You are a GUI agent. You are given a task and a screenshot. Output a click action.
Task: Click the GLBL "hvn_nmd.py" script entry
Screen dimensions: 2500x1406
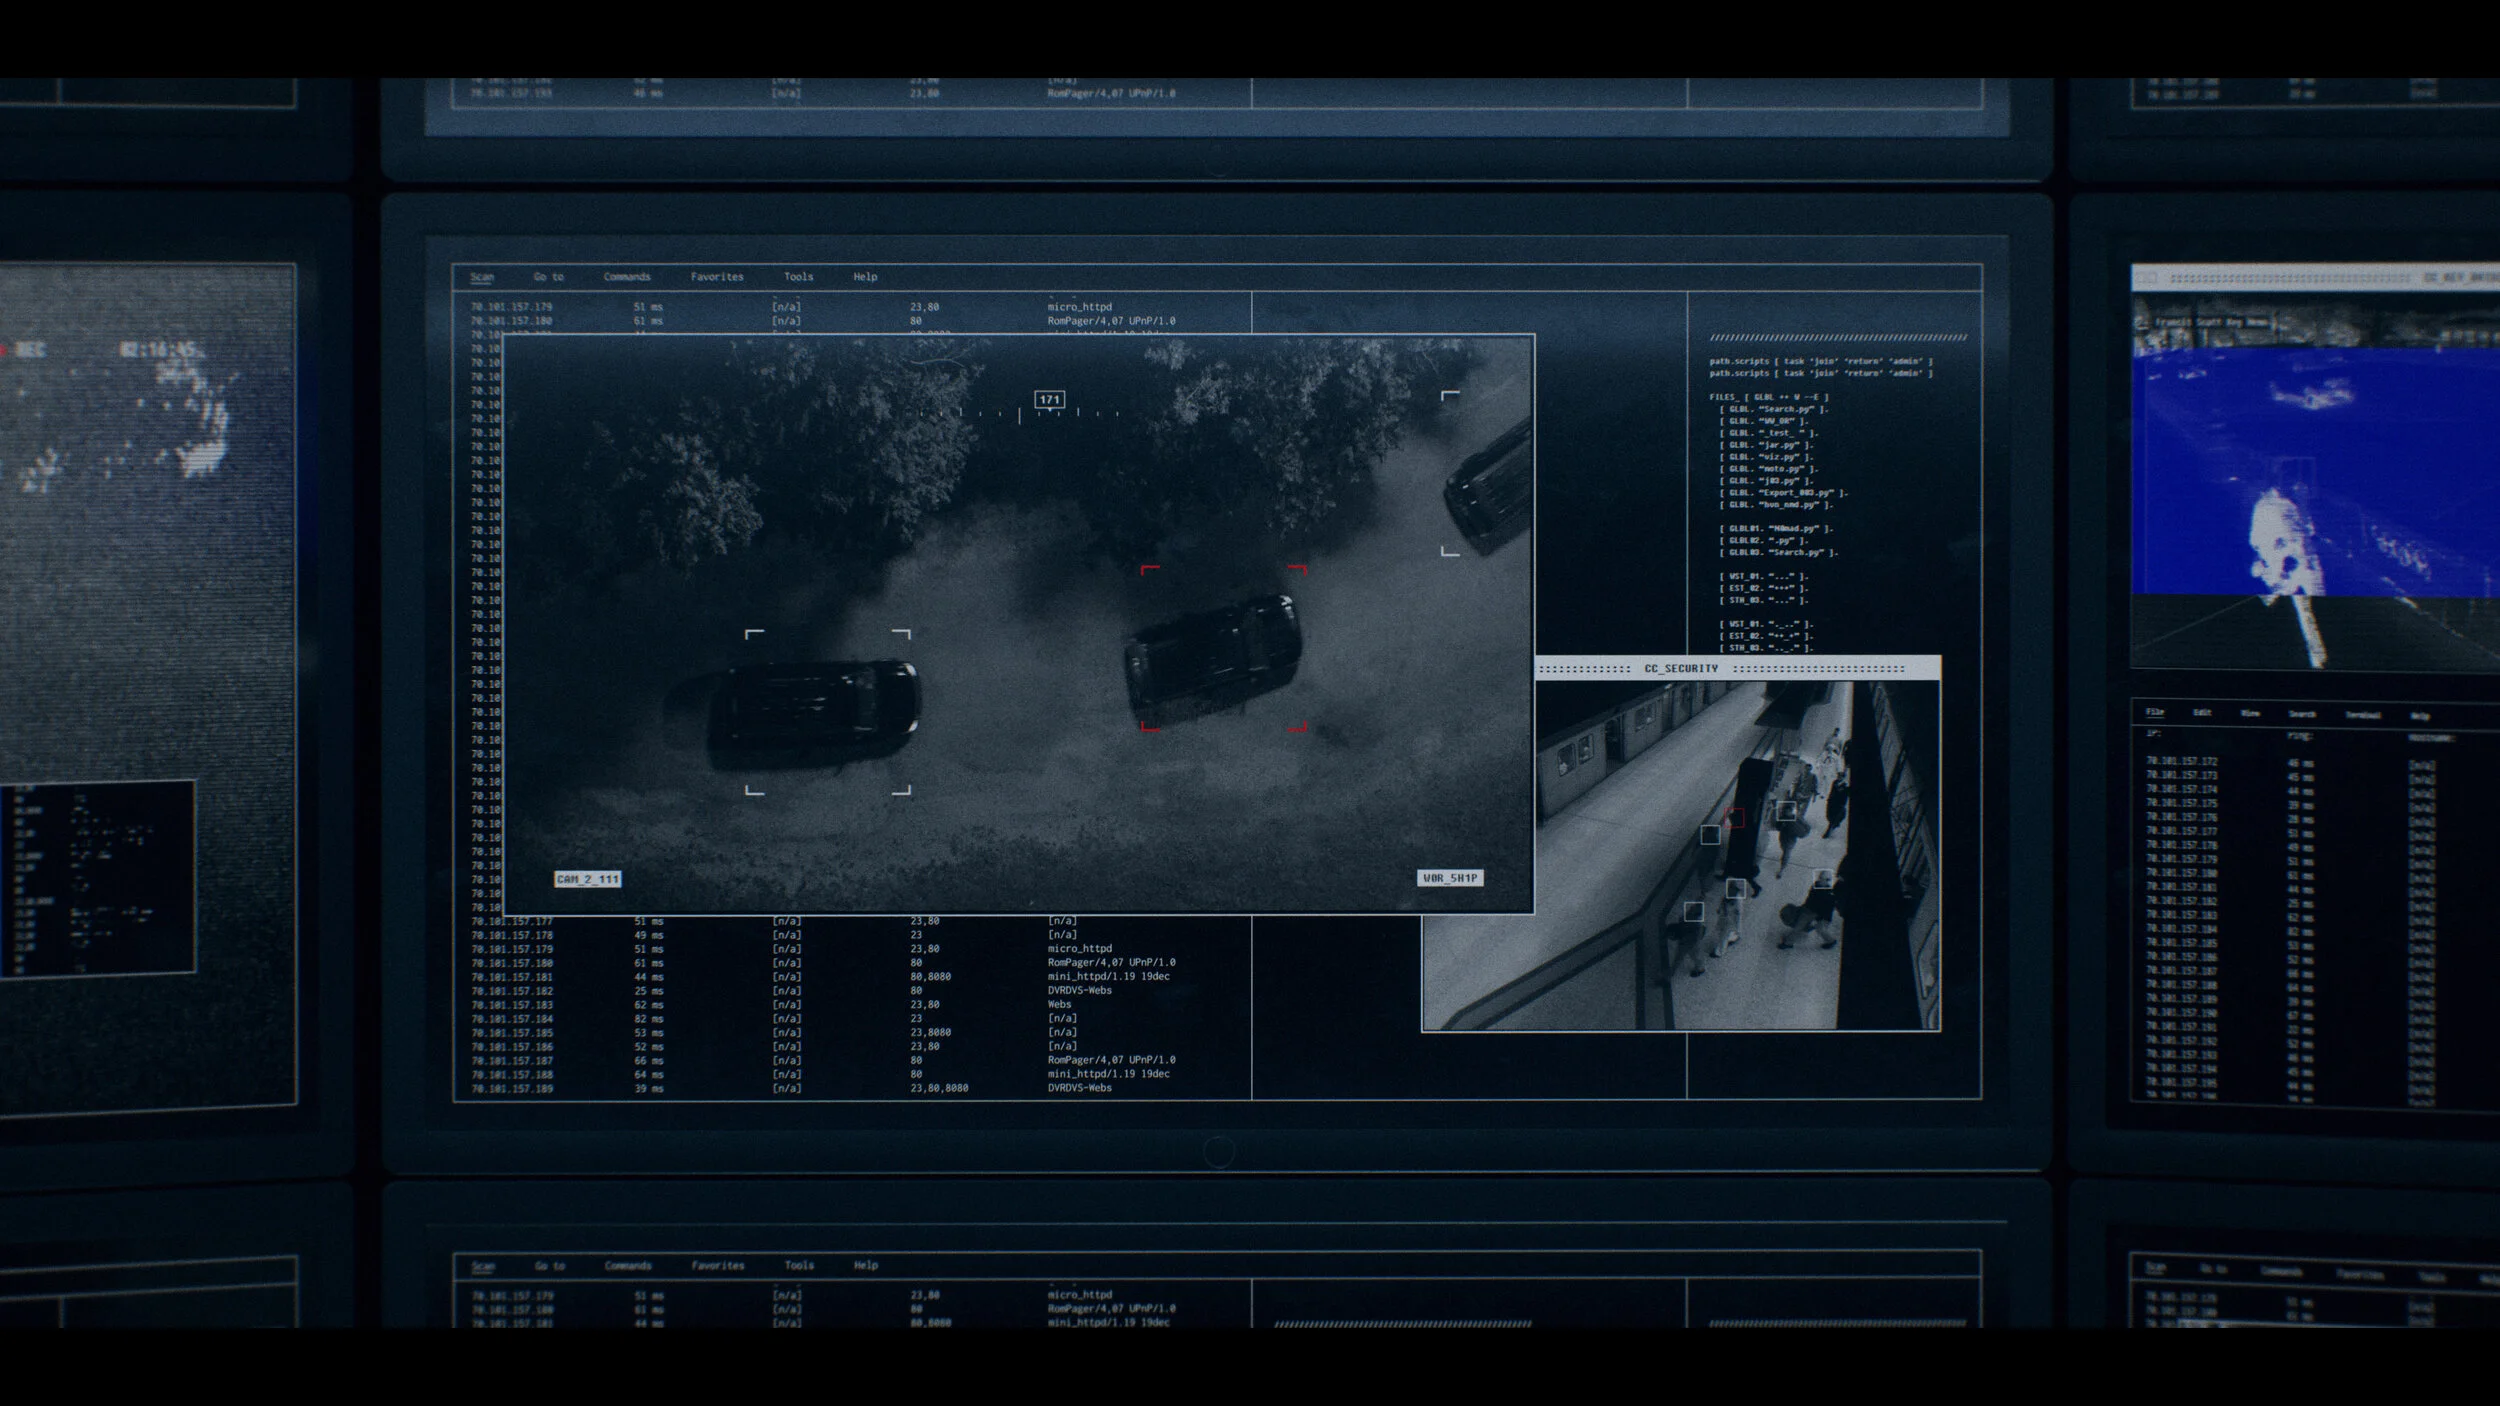[x=1776, y=505]
